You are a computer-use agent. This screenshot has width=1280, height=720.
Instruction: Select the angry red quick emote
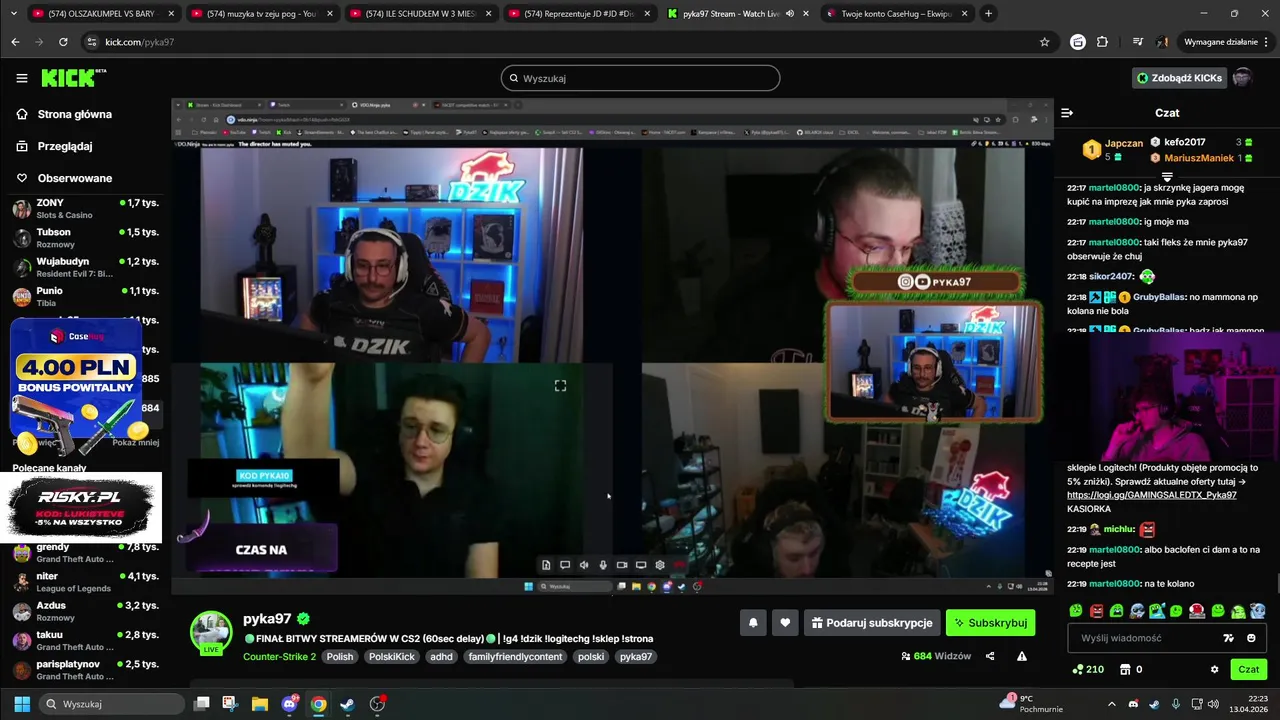coord(1097,611)
